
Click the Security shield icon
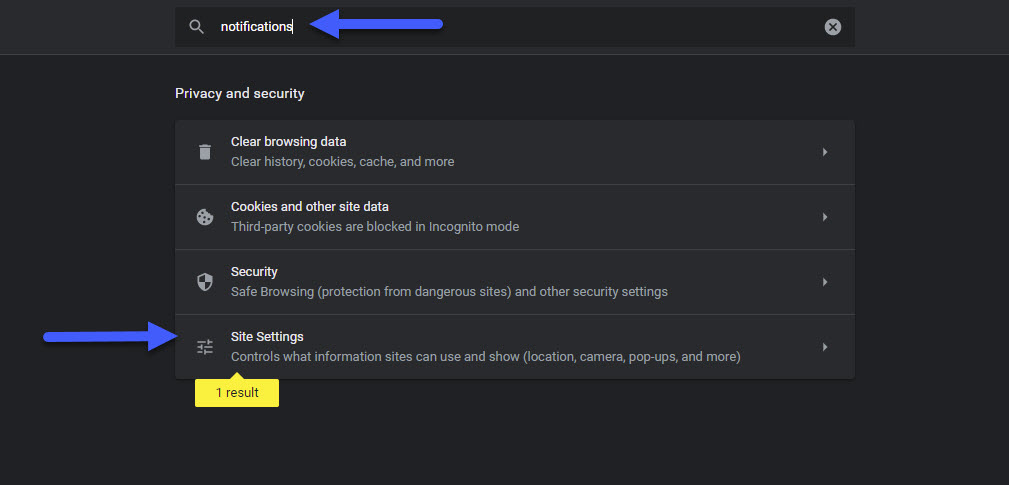[205, 282]
